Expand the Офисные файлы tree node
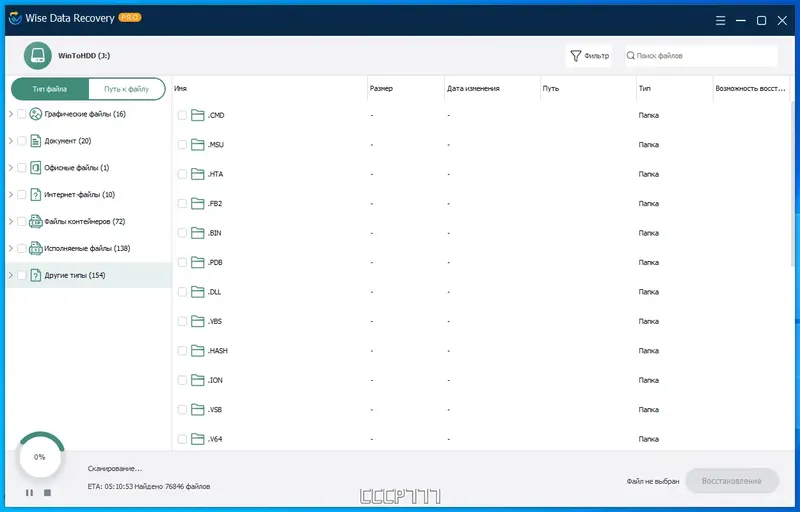800x512 pixels. tap(11, 168)
